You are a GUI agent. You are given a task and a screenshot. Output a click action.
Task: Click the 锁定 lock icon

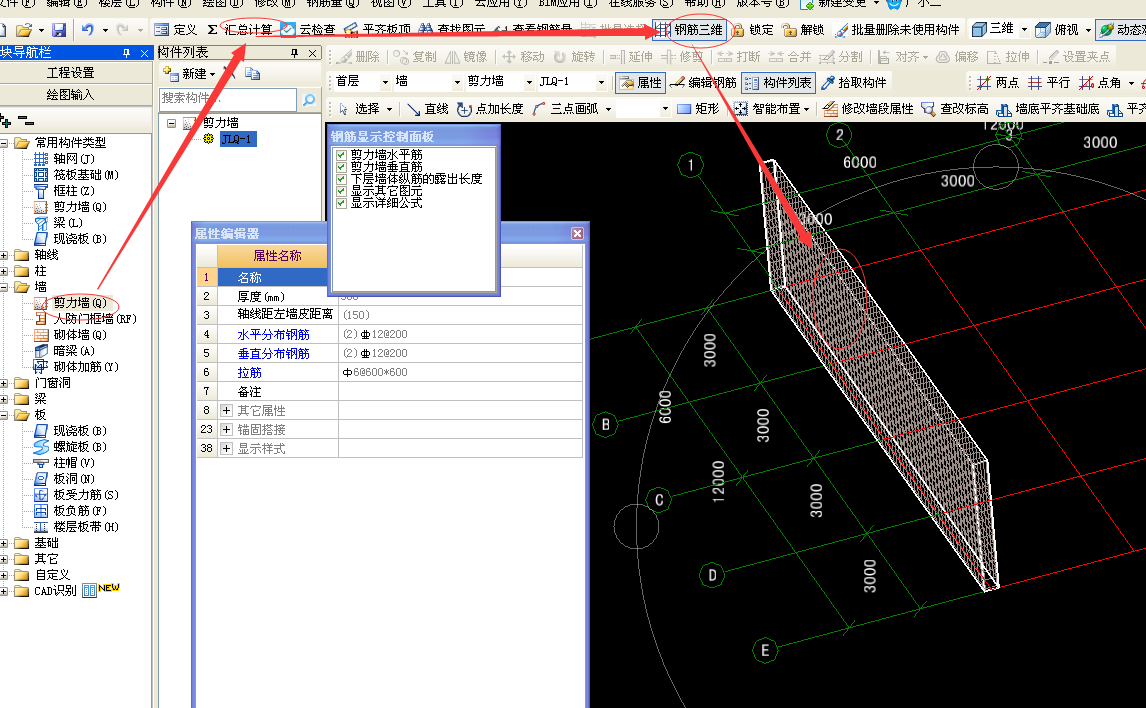click(x=752, y=30)
